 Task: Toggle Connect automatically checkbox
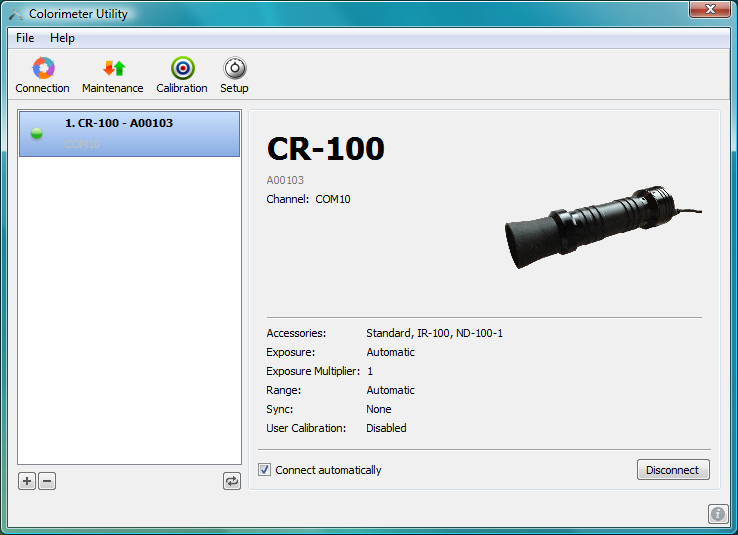265,470
